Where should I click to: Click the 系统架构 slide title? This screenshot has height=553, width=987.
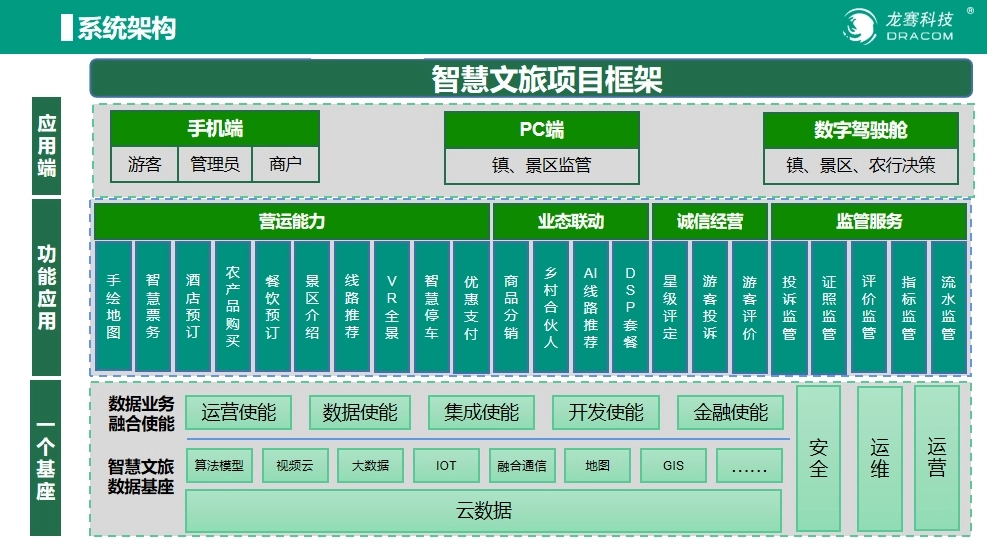126,28
